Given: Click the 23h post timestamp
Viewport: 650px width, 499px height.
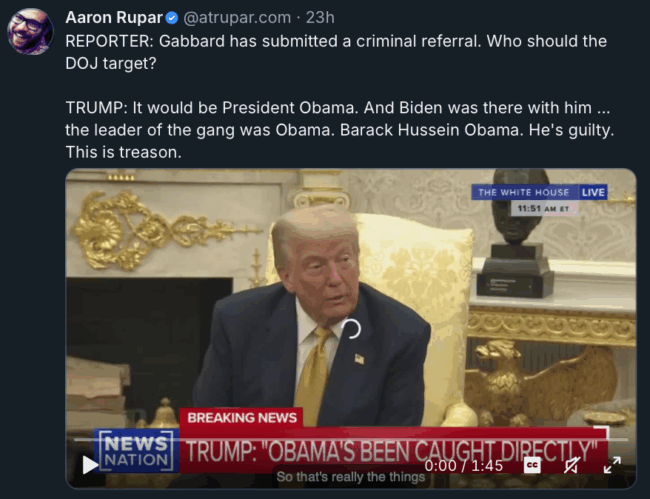Looking at the screenshot, I should coord(320,17).
